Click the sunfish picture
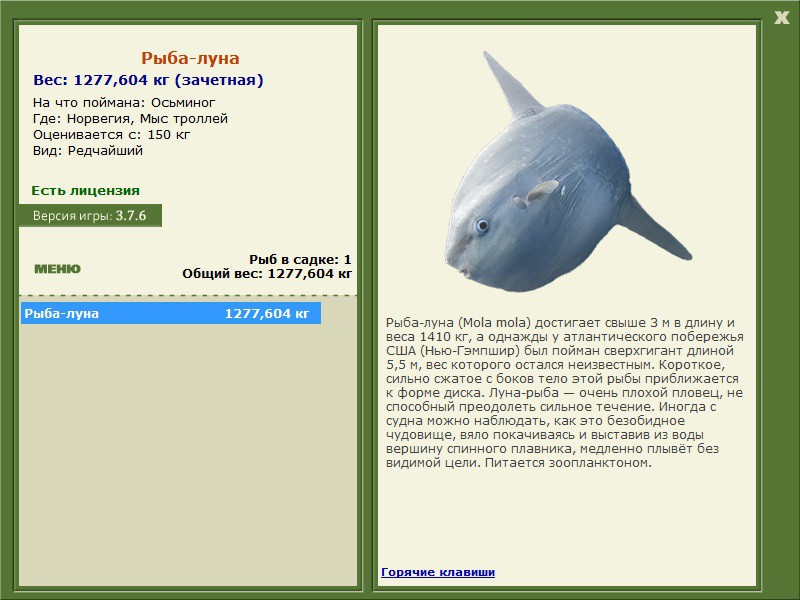The image size is (800, 600). click(568, 171)
